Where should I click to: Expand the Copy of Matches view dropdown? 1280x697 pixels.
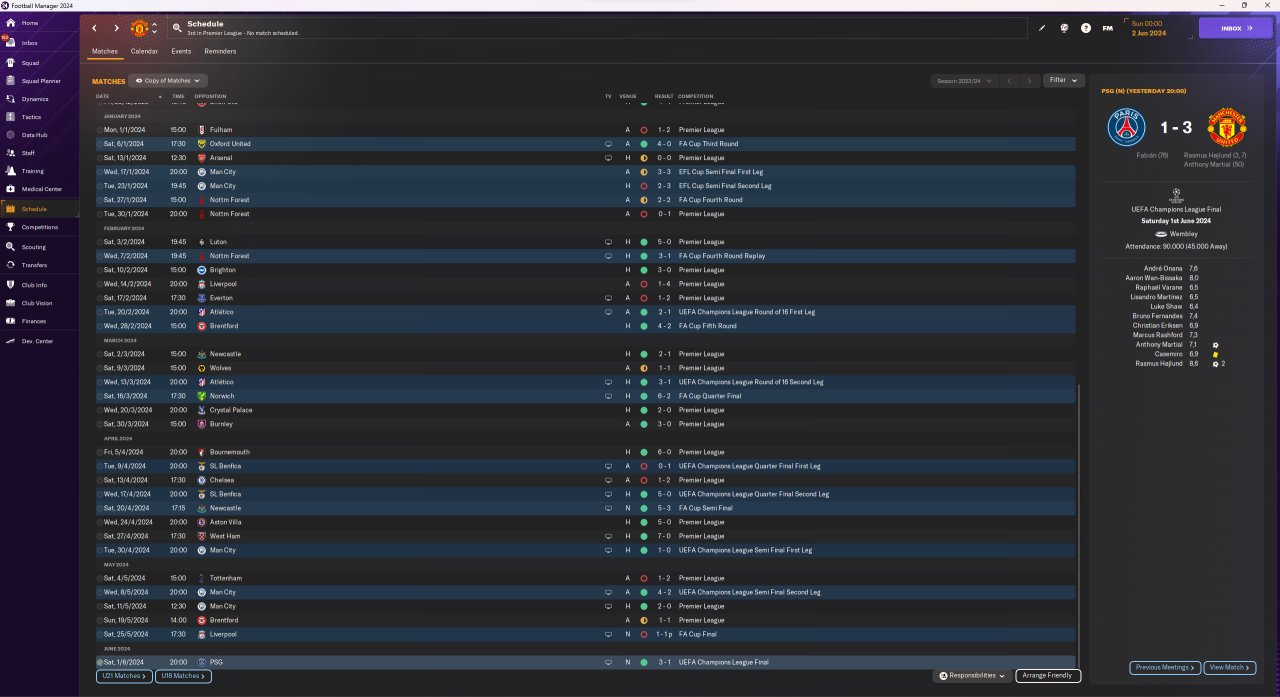168,80
